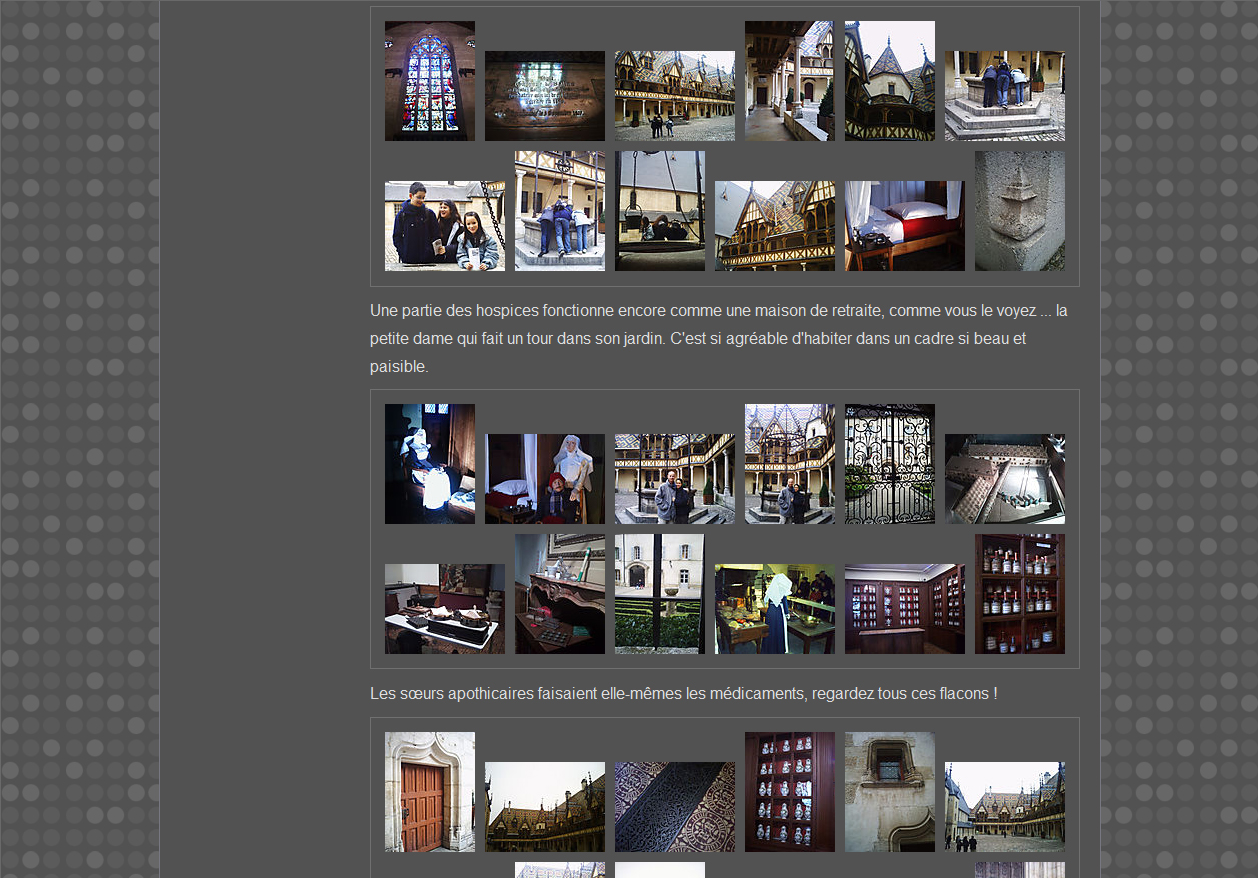Image resolution: width=1258 pixels, height=878 pixels.
Task: Click the small stone-framed window thumbnail
Action: point(889,792)
